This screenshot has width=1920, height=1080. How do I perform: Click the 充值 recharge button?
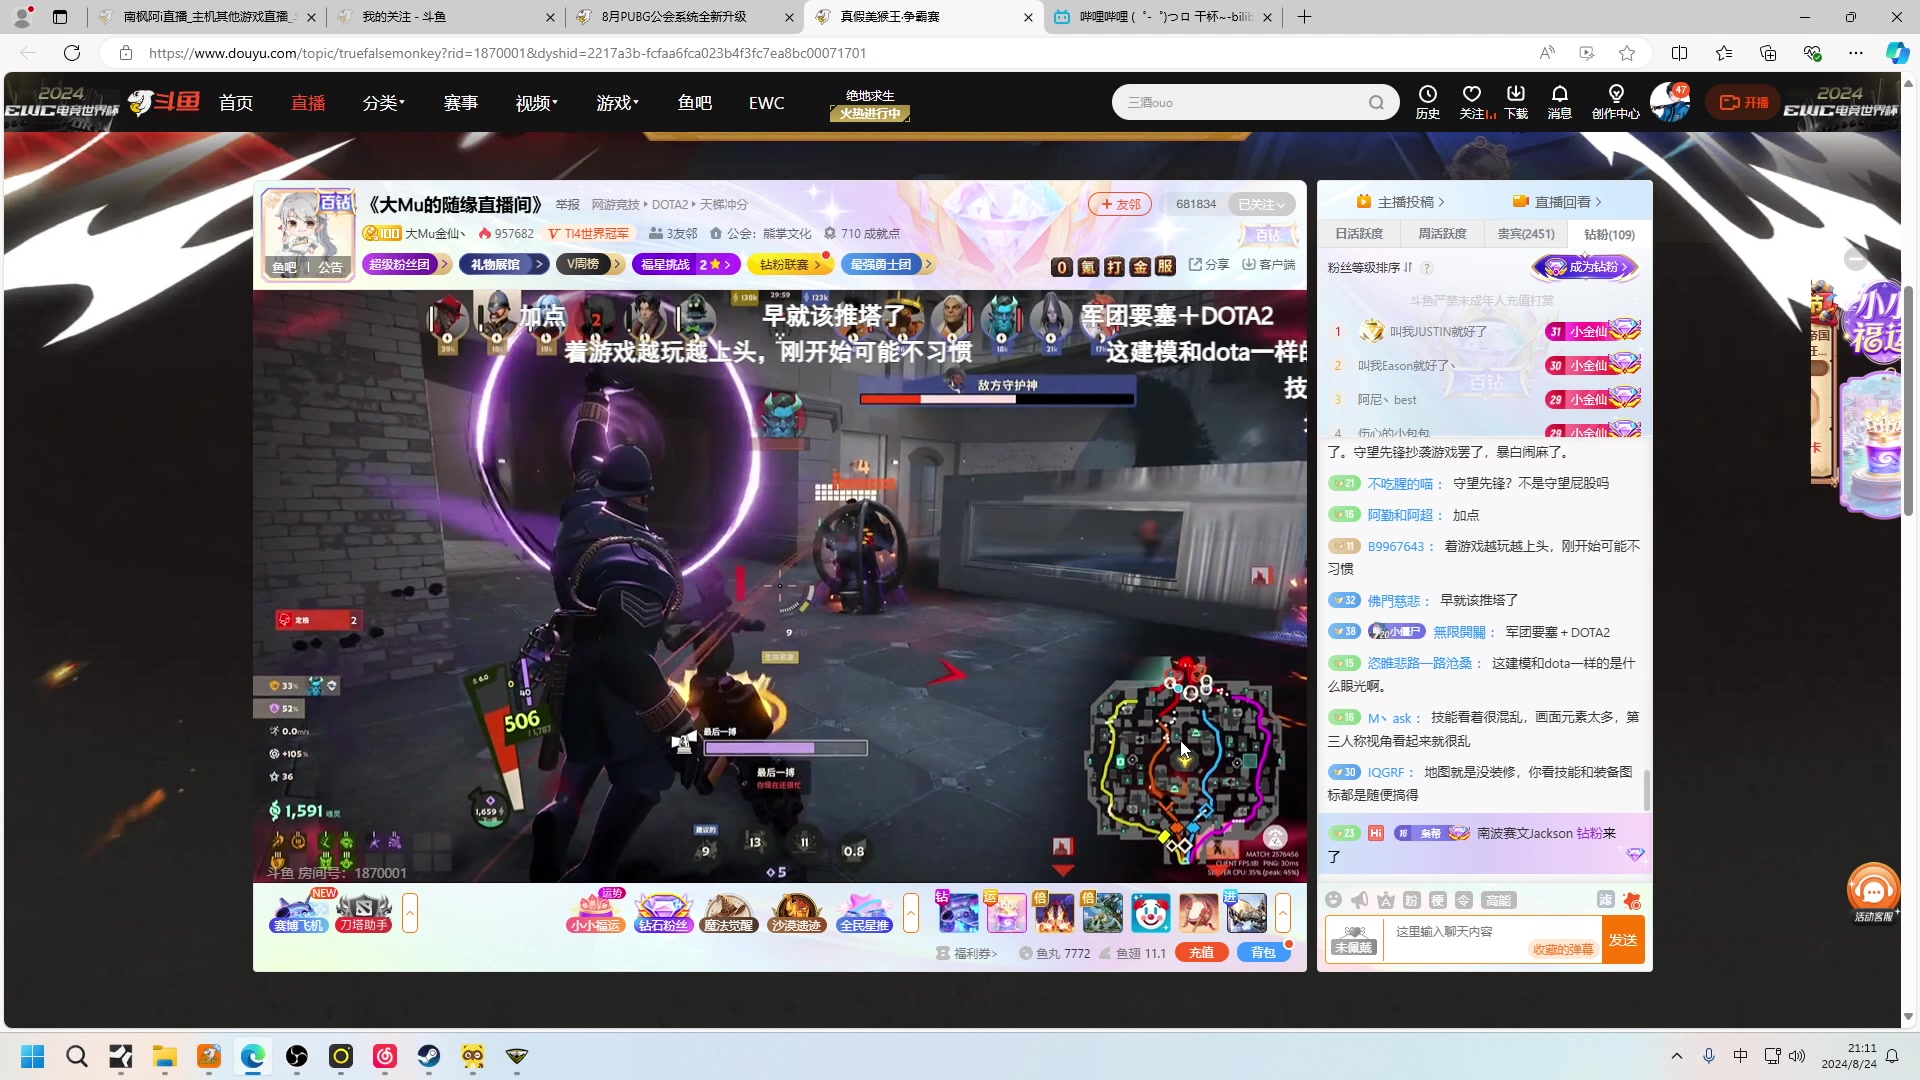pyautogui.click(x=1202, y=953)
